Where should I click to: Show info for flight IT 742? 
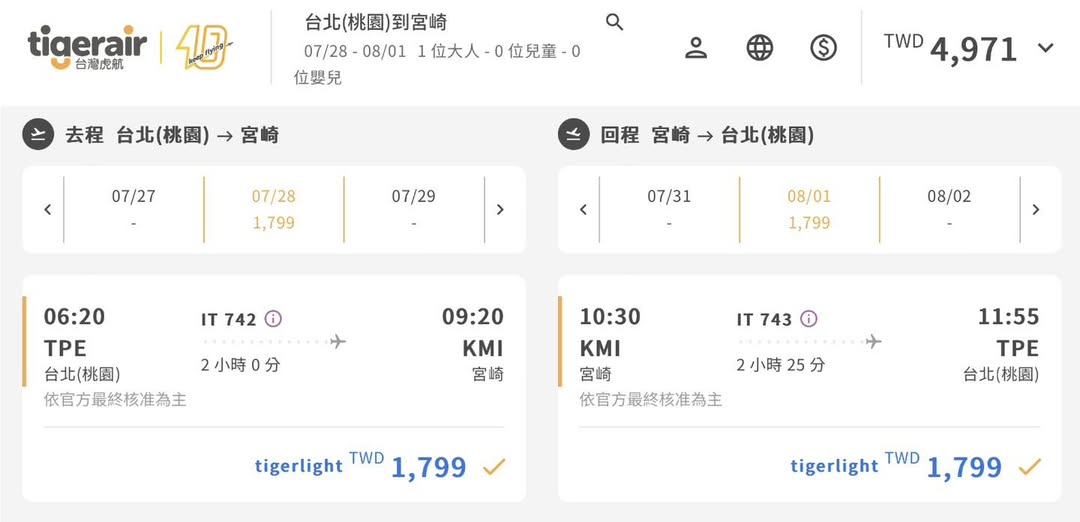(x=273, y=319)
